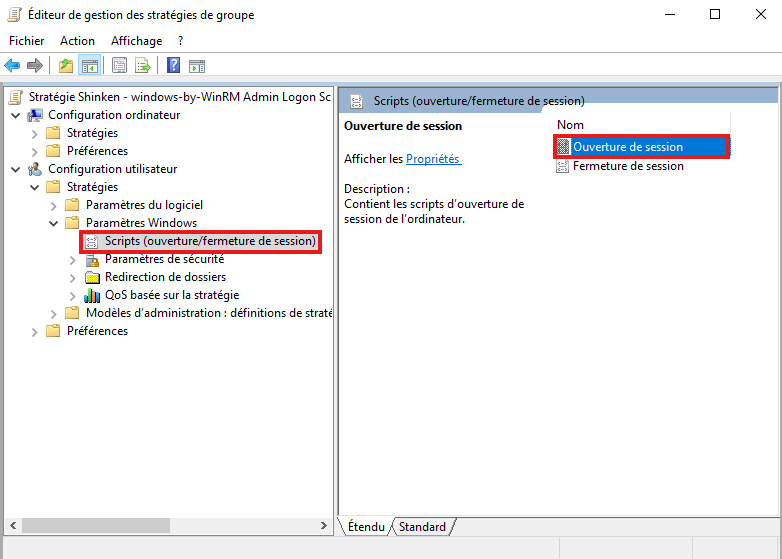Viewport: 782px width, 559px height.
Task: Collapse the Configuration ordinateur node
Action: click(16, 115)
